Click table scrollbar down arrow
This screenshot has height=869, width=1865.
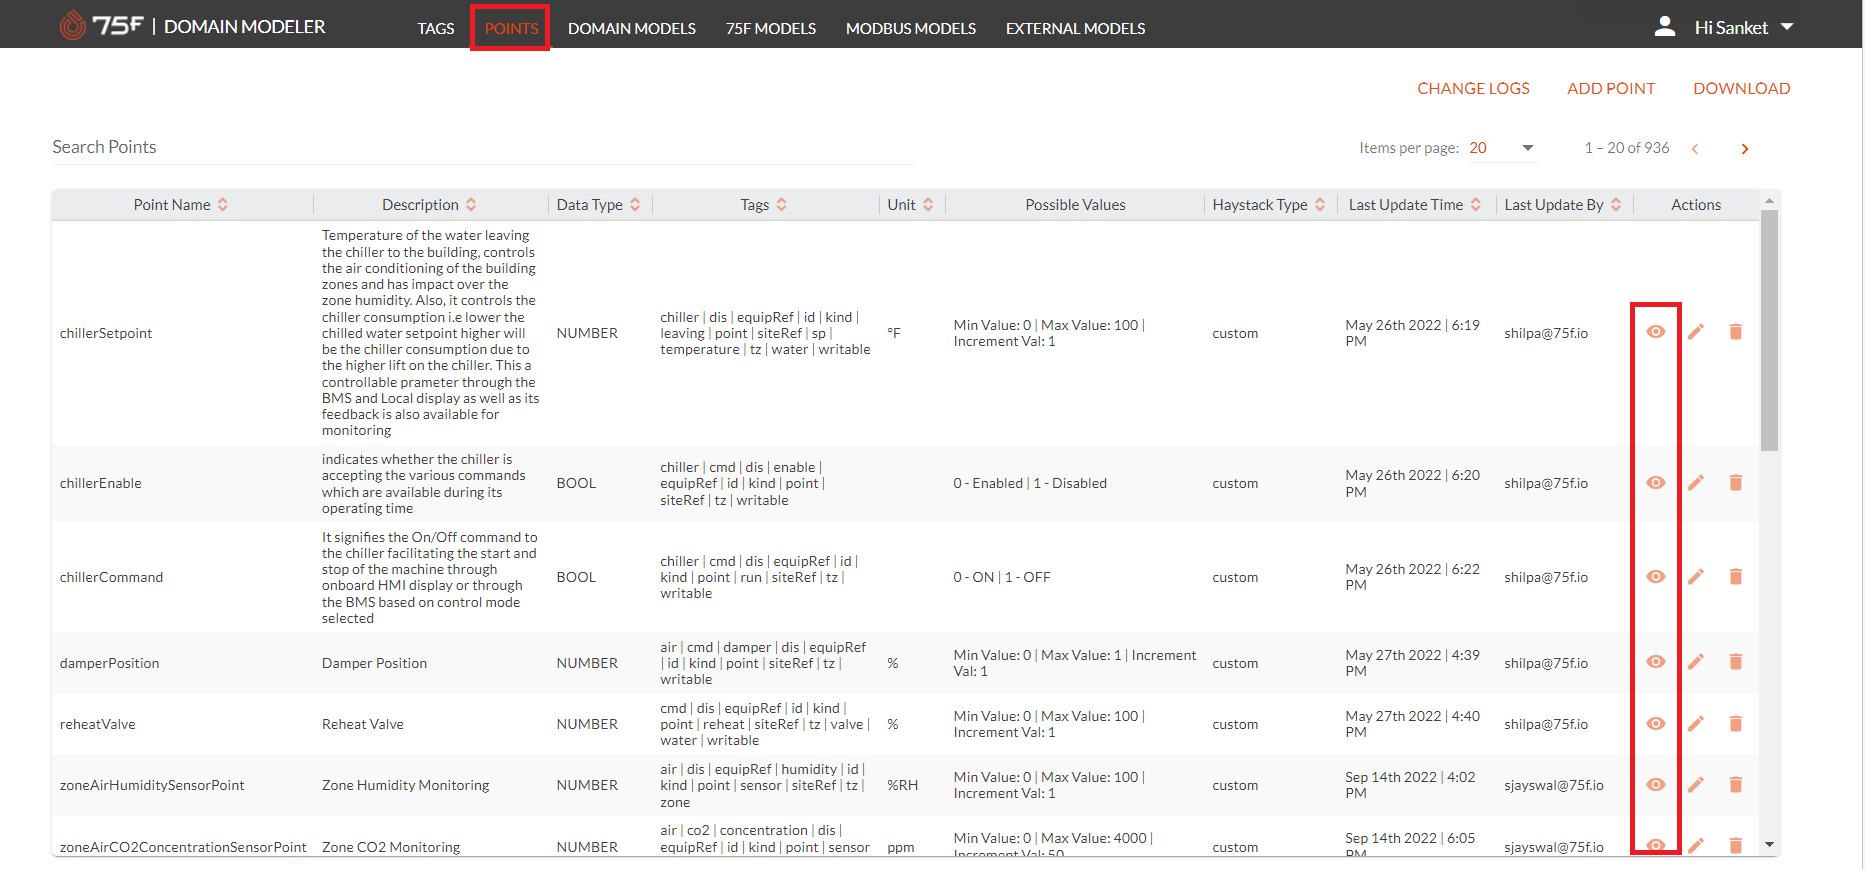coord(1769,845)
